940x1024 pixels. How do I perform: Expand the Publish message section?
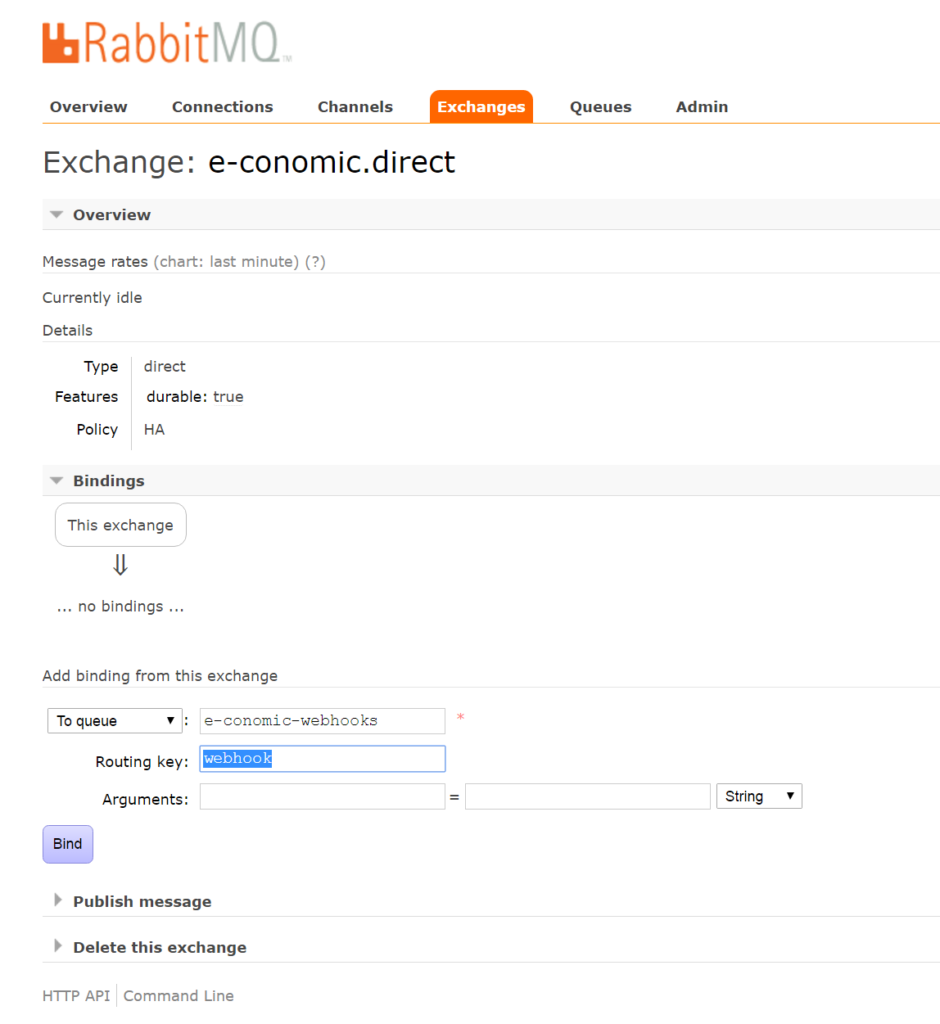[141, 902]
